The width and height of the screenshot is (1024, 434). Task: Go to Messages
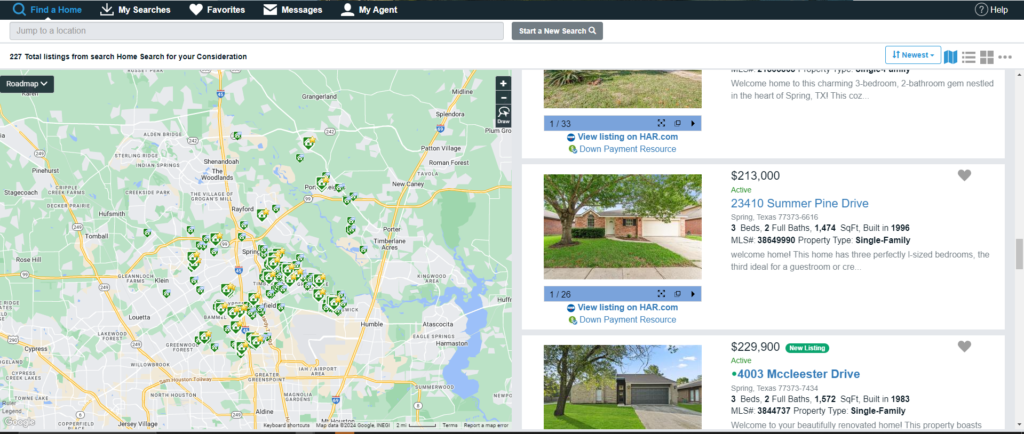click(x=293, y=10)
